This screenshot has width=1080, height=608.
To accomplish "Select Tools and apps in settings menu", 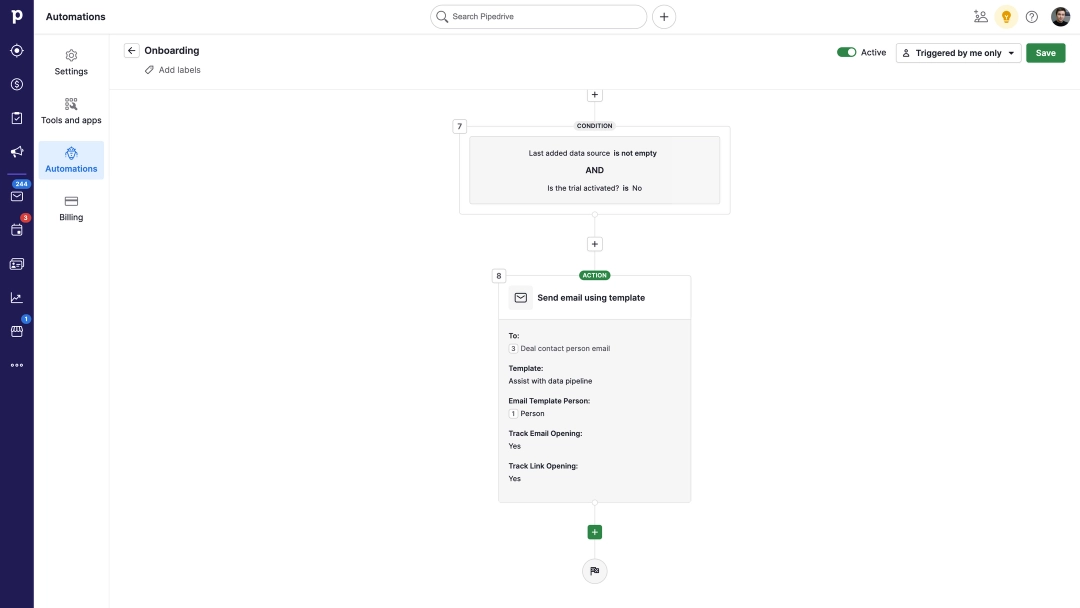I will (x=71, y=111).
